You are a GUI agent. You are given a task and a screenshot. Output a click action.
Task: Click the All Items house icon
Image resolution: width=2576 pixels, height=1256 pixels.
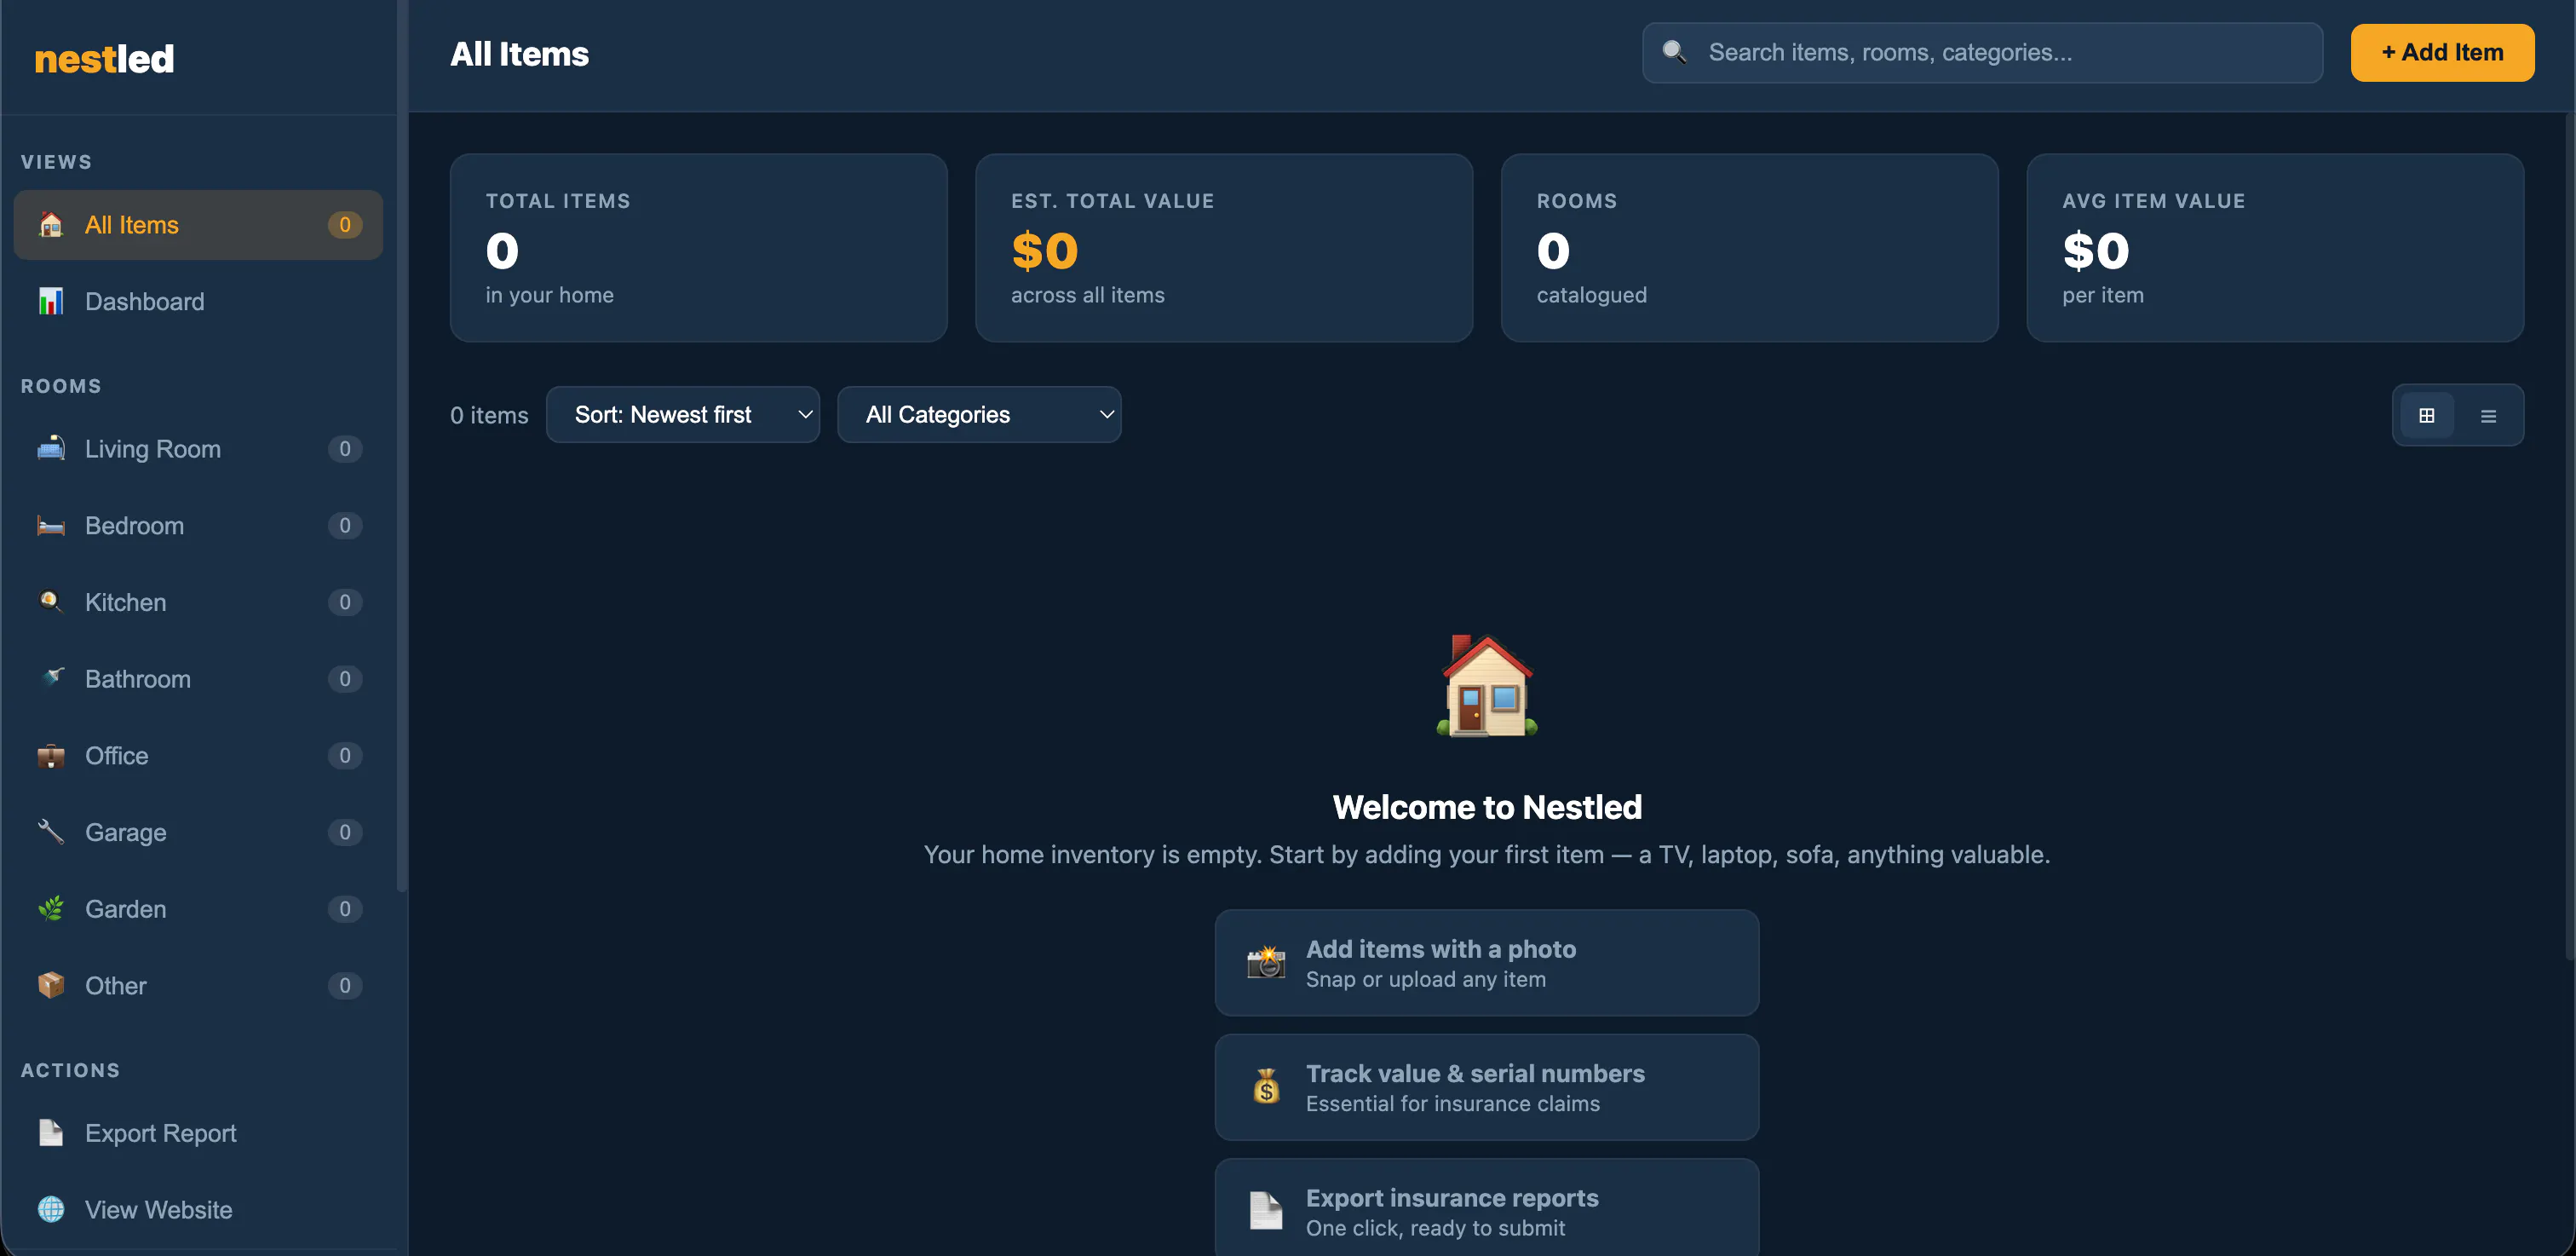[51, 225]
